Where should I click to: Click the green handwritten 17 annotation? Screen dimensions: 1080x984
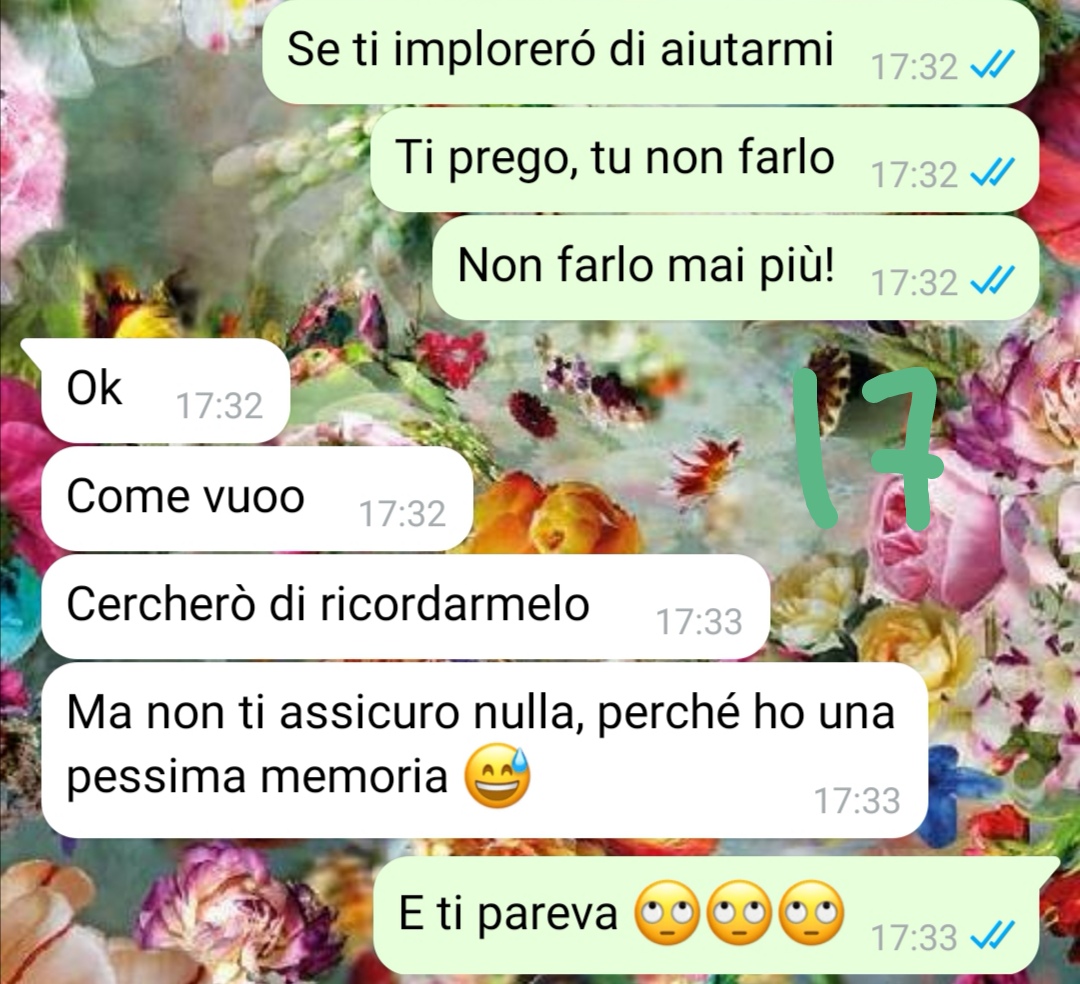click(867, 448)
